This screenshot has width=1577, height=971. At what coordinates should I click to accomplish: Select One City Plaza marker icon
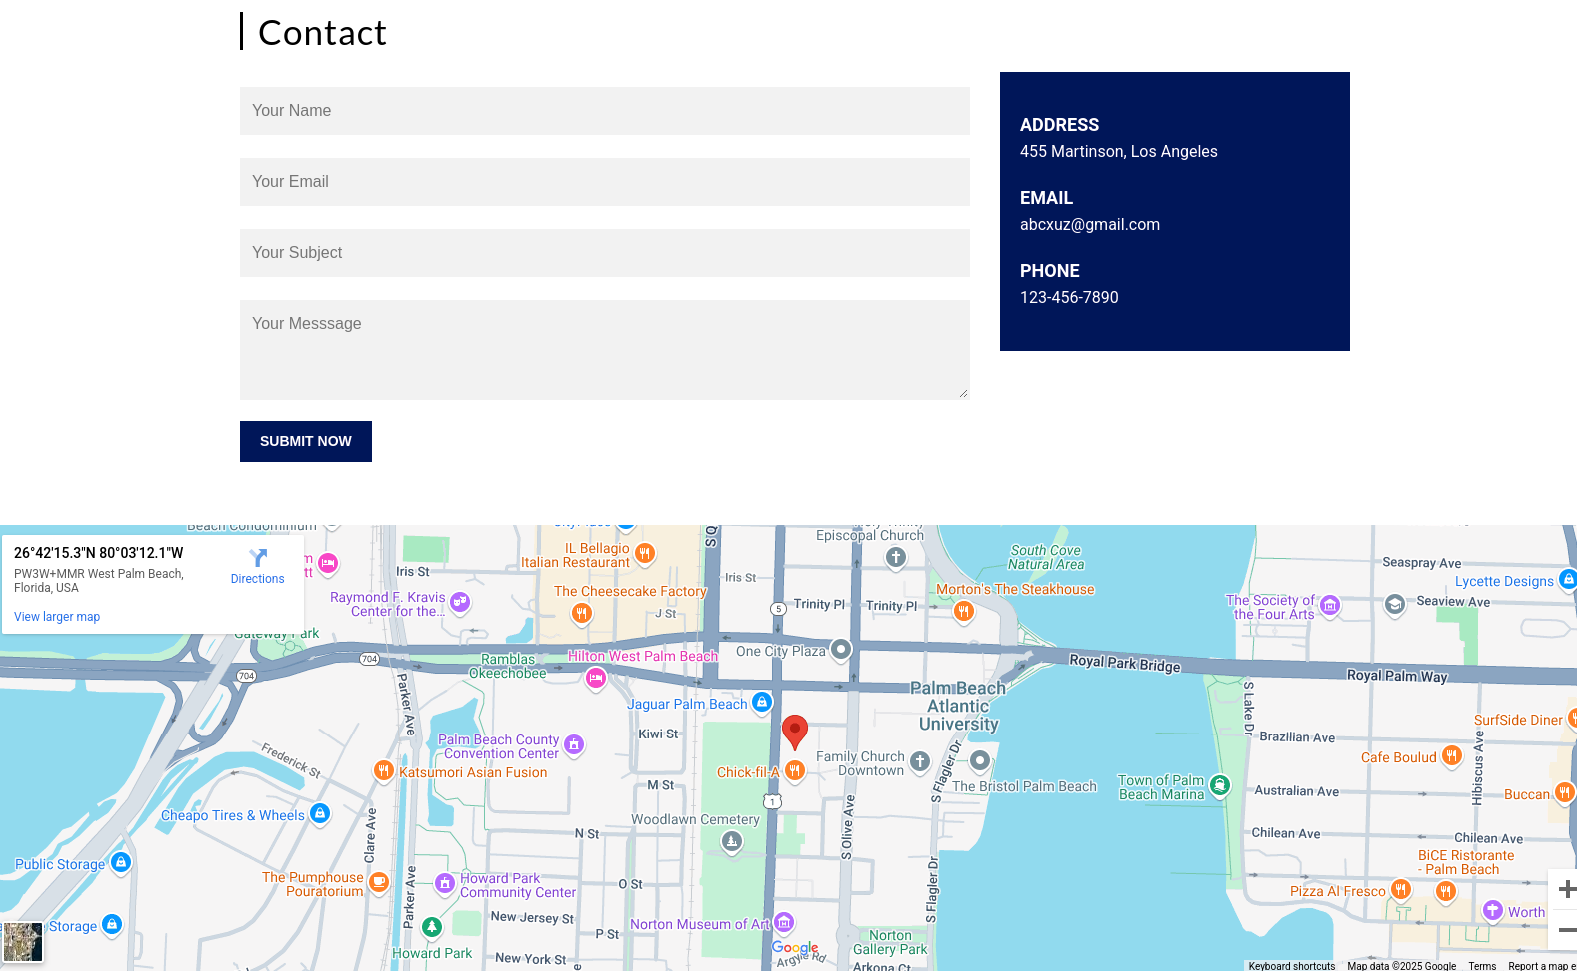tap(841, 650)
